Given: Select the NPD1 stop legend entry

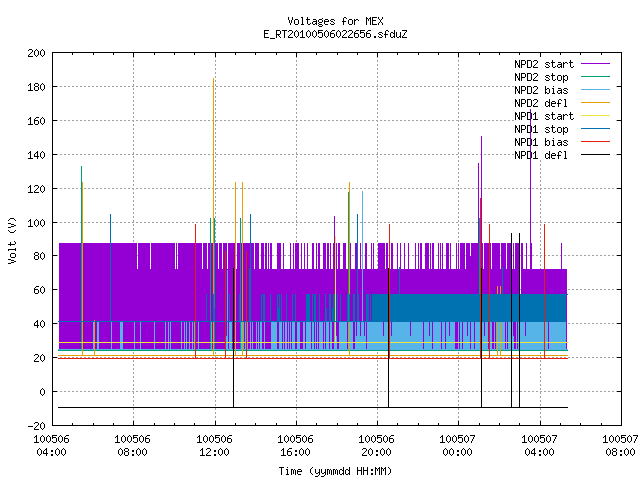Looking at the screenshot, I should tap(541, 129).
